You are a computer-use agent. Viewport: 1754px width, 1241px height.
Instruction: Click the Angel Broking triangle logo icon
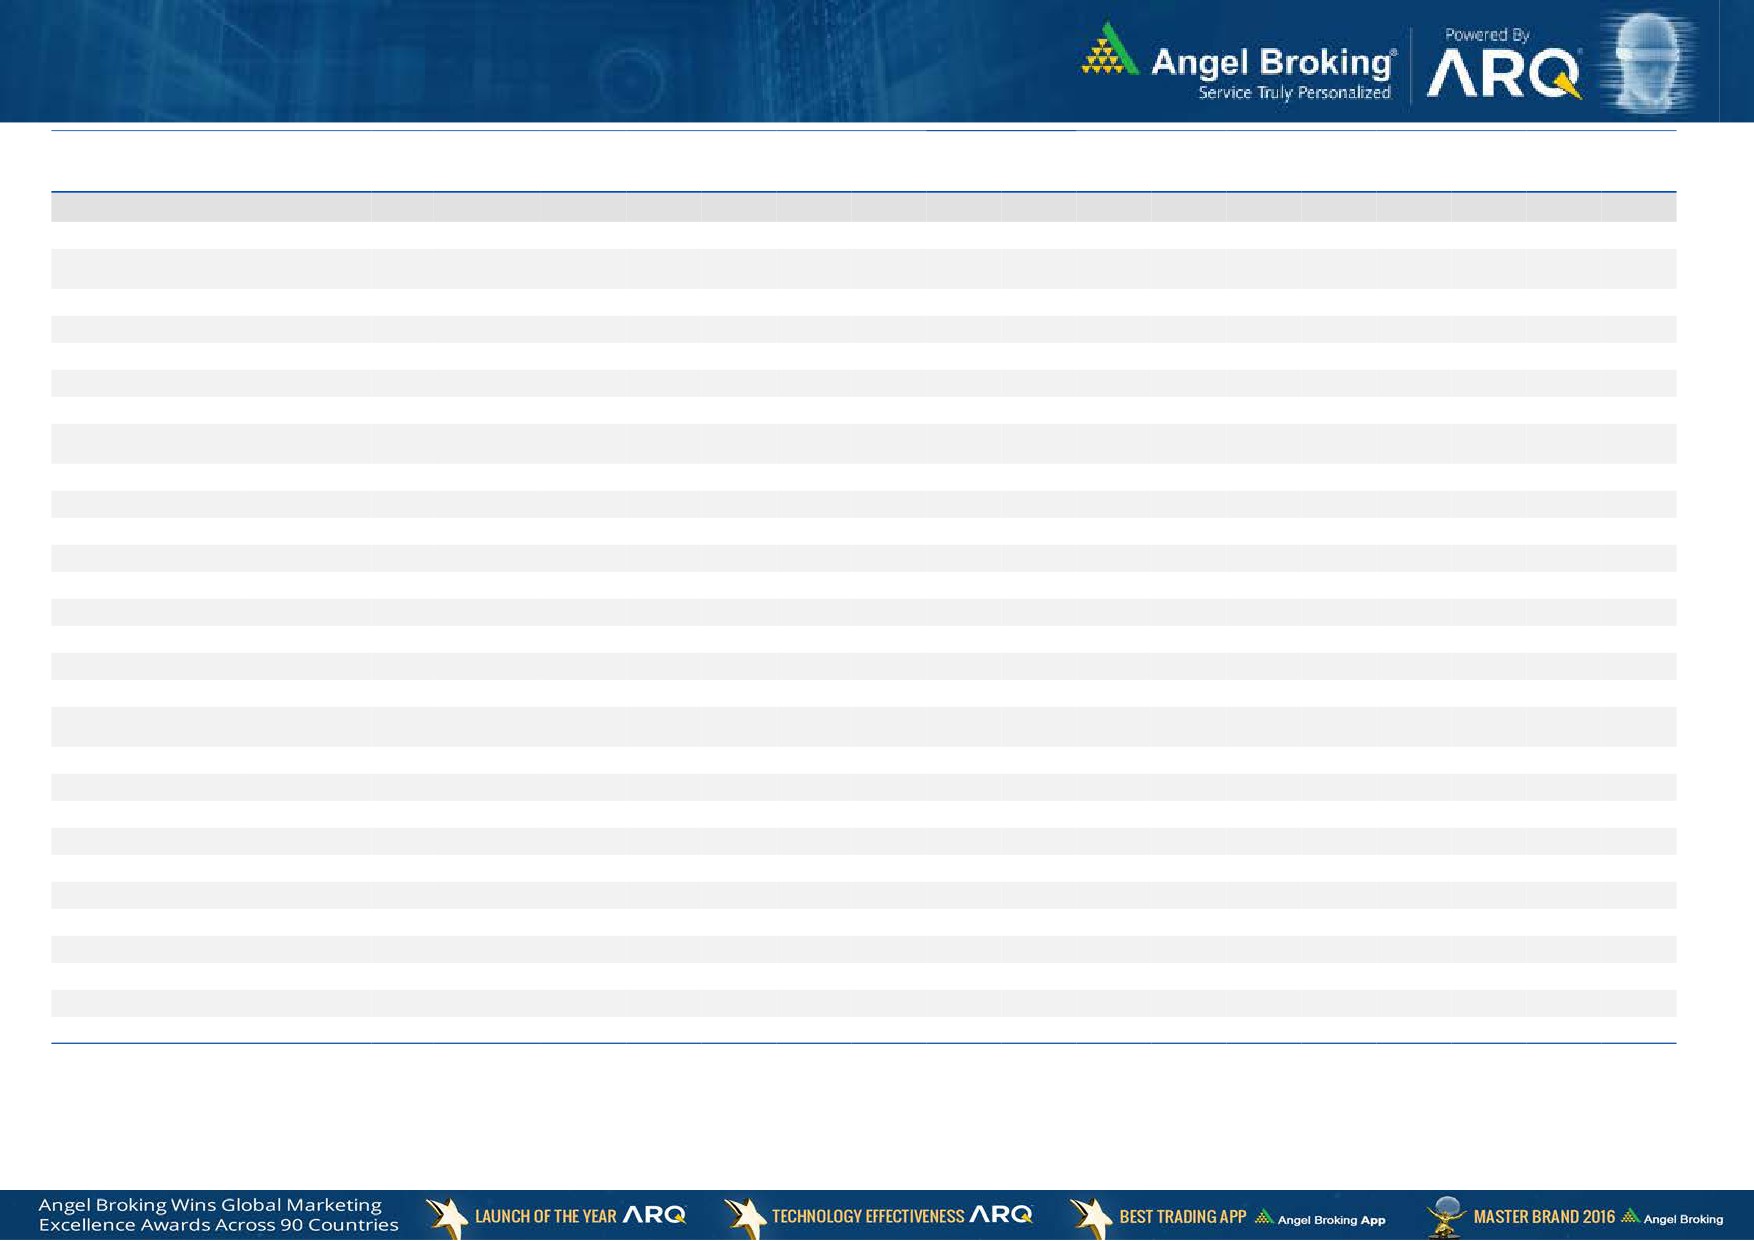tap(1109, 50)
